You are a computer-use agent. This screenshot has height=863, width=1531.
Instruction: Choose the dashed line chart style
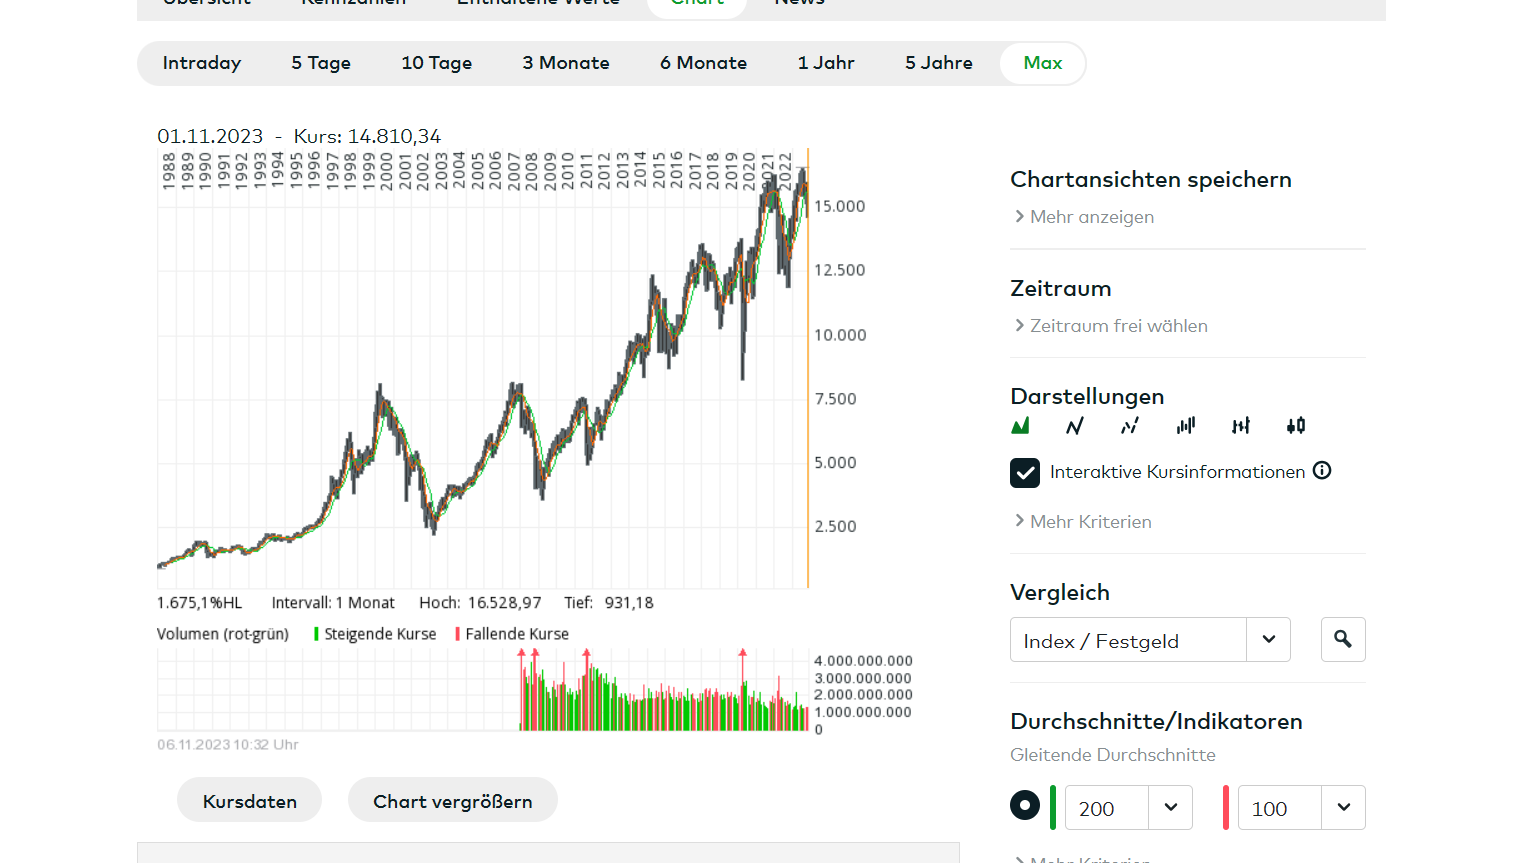pyautogui.click(x=1130, y=426)
